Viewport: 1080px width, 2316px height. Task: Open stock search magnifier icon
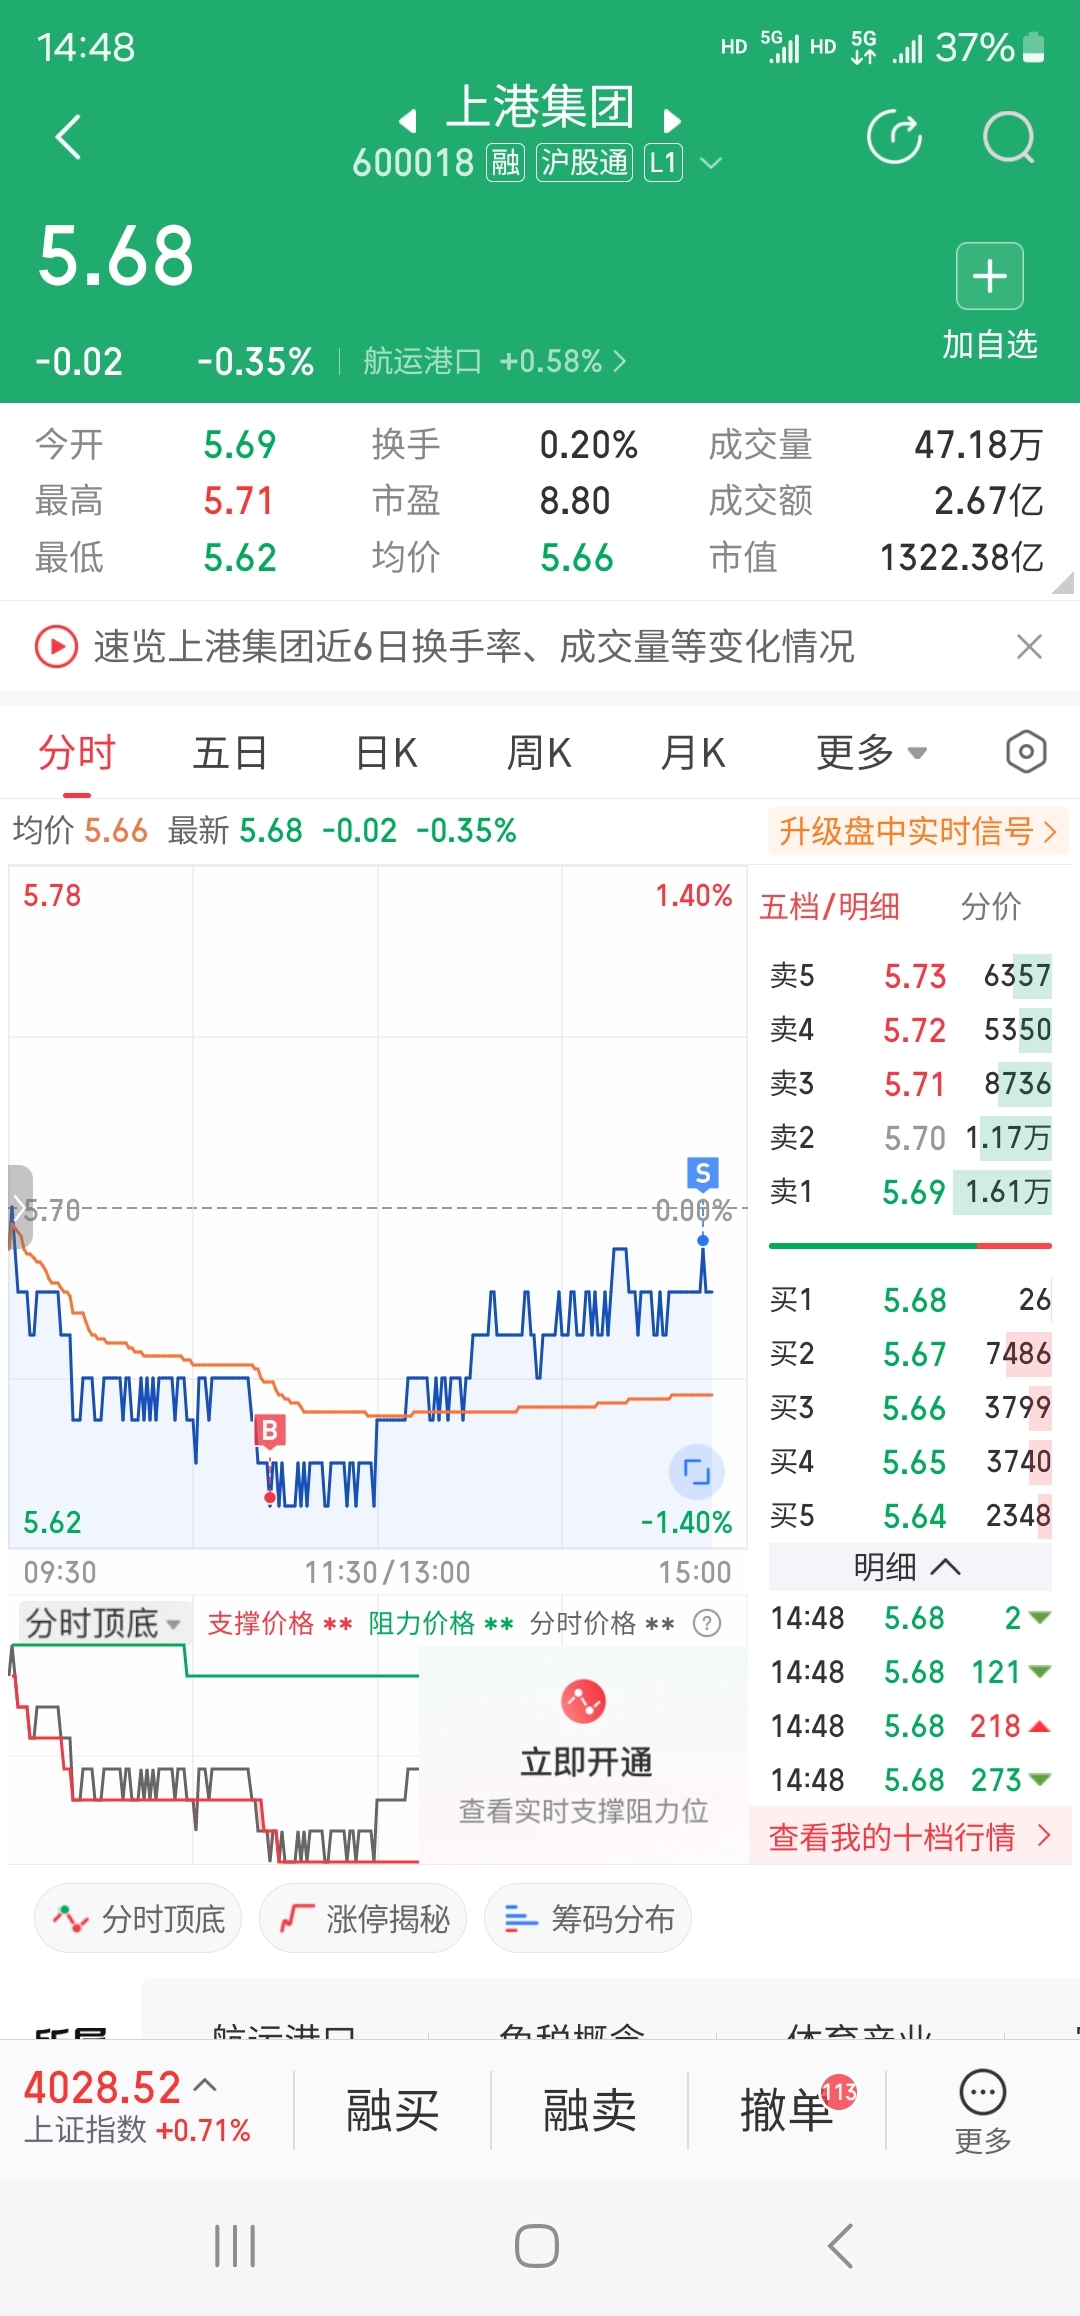point(1008,137)
